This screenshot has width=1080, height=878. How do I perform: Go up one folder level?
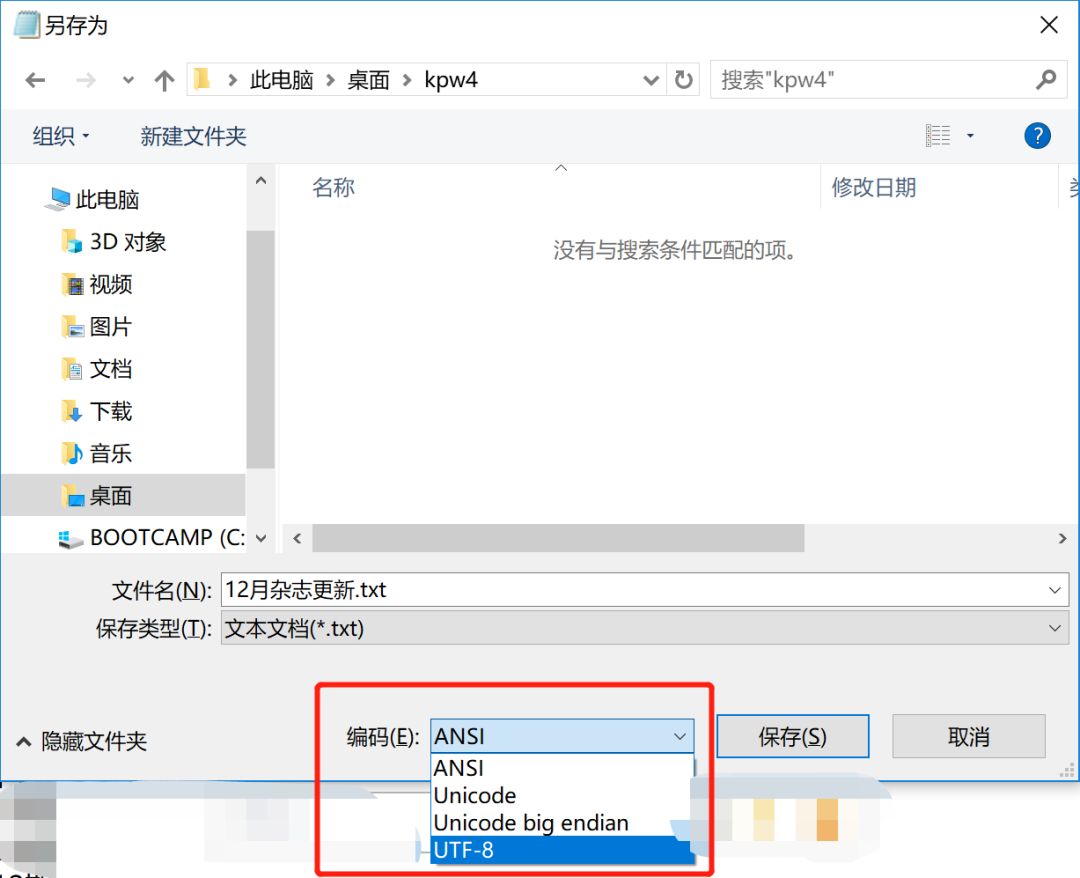point(164,81)
